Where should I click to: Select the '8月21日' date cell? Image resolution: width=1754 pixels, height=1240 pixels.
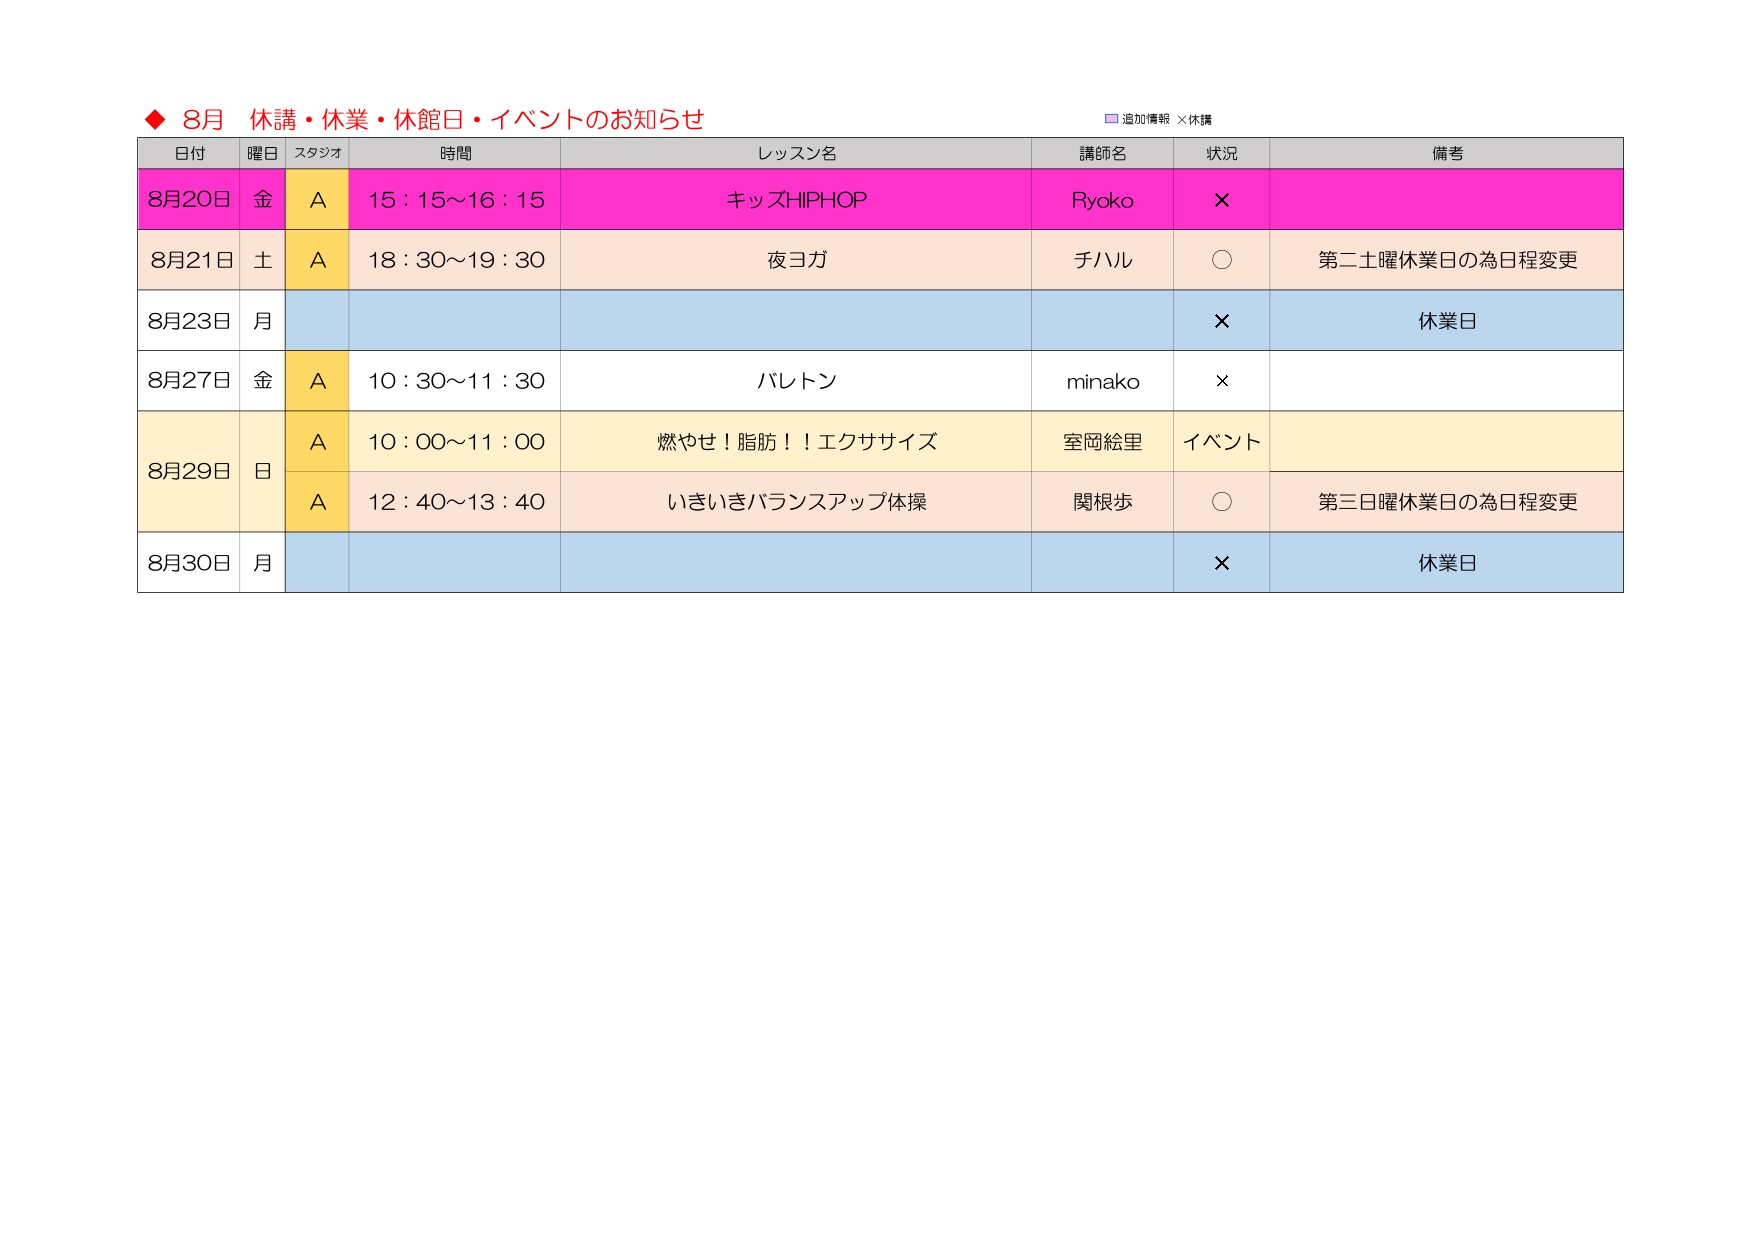tap(191, 260)
